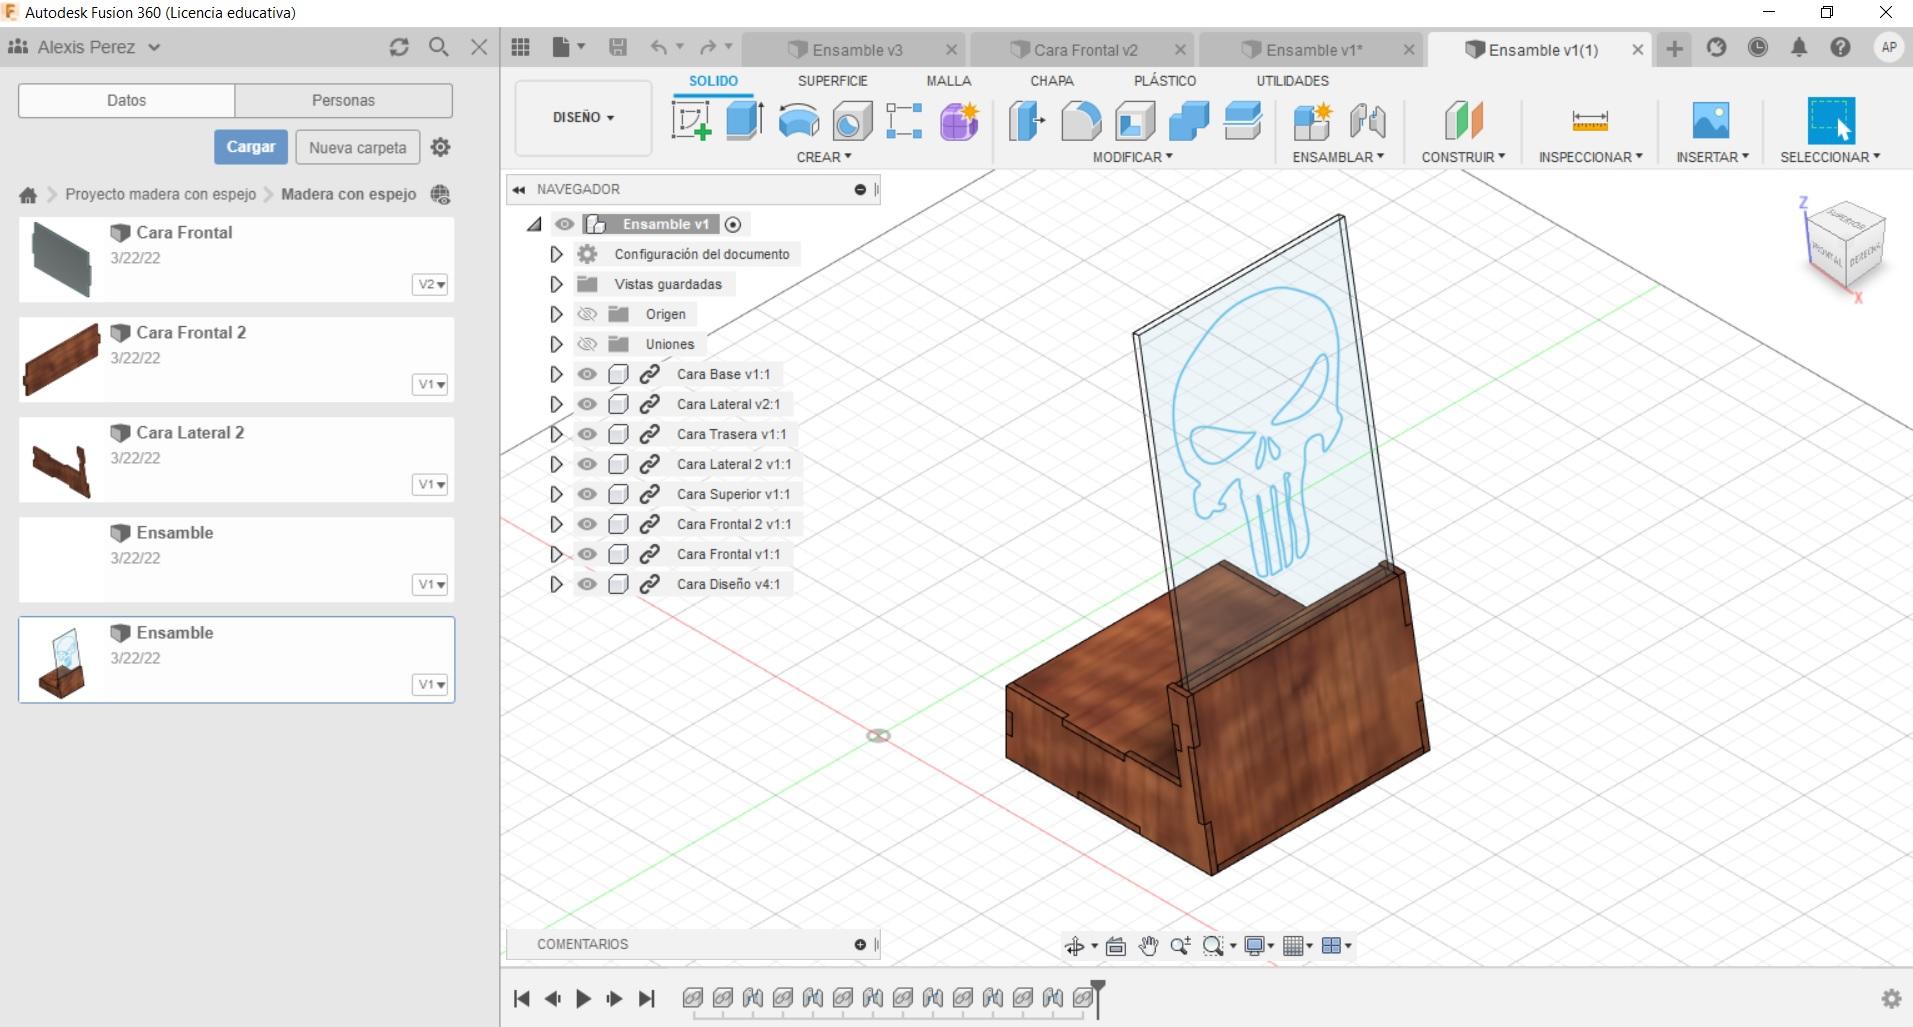Viewport: 1913px width, 1027px height.
Task: Select the Joint tool icon
Action: coord(1367,121)
